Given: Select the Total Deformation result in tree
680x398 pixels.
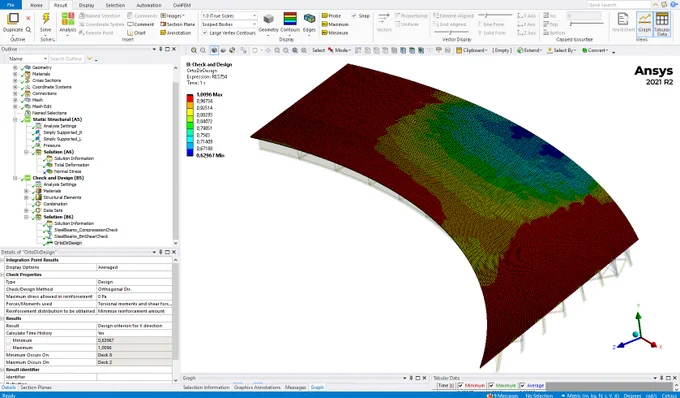Looking at the screenshot, I should 71,165.
